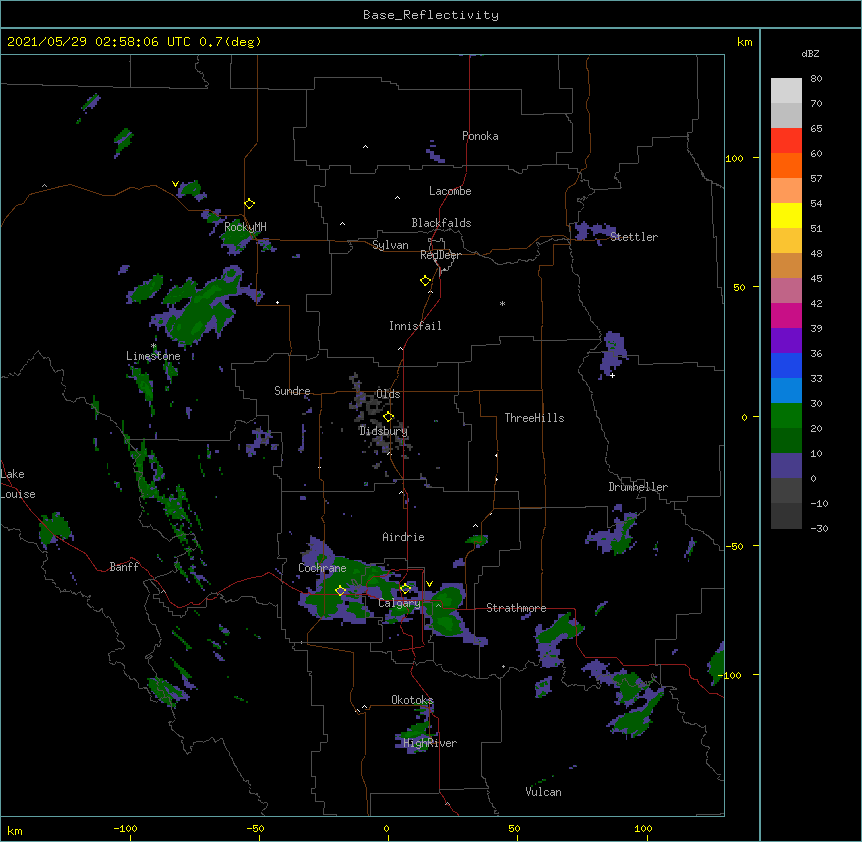Click the white caret marker north of Airdrie
The height and width of the screenshot is (842, 862).
click(401, 492)
